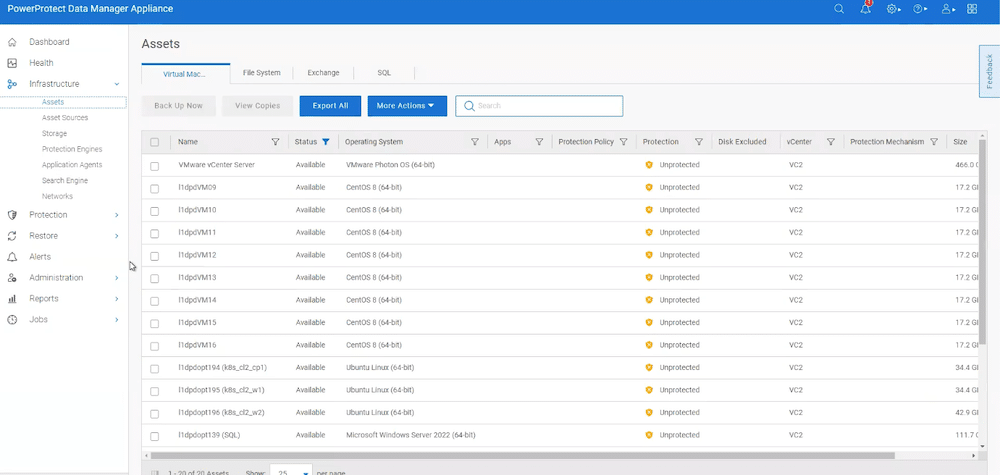Check the l1dpdVM12 row checkbox
The width and height of the screenshot is (1000, 475).
click(154, 256)
